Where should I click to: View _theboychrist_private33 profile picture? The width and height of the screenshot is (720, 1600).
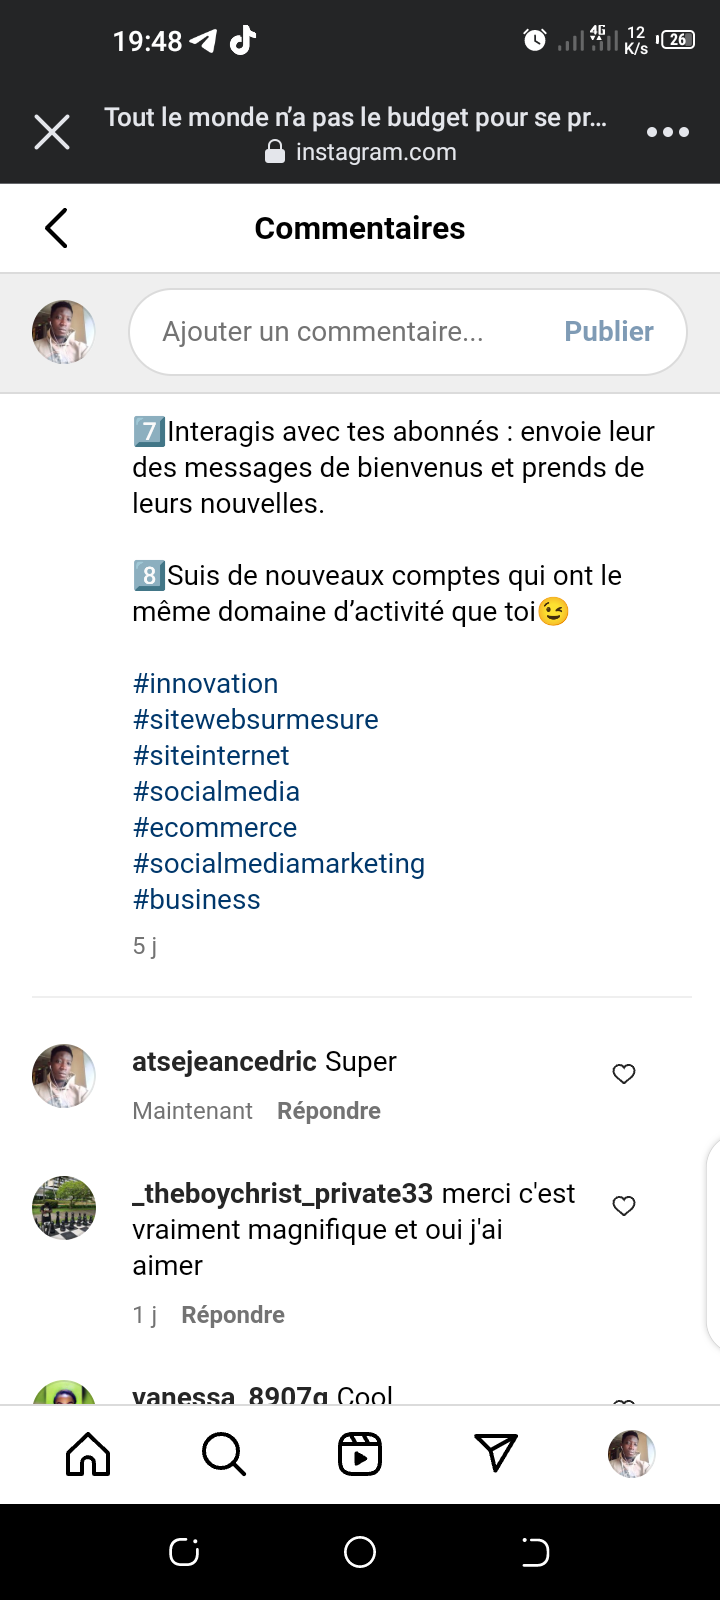pos(64,1208)
